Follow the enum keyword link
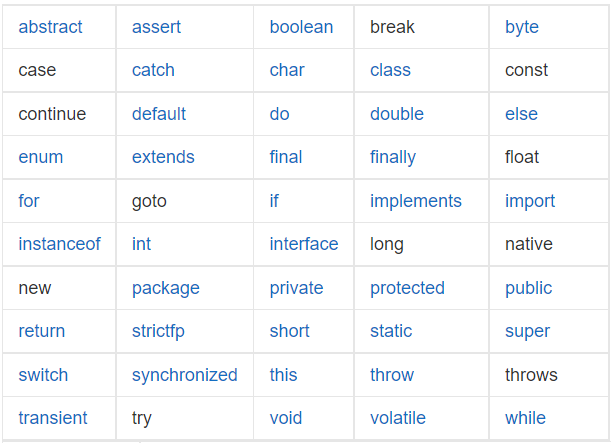Screen dimensions: 611x443 pyautogui.click(x=41, y=157)
